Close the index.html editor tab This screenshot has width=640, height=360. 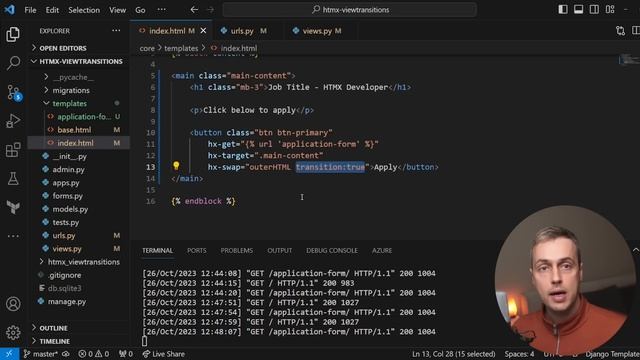[x=203, y=31]
